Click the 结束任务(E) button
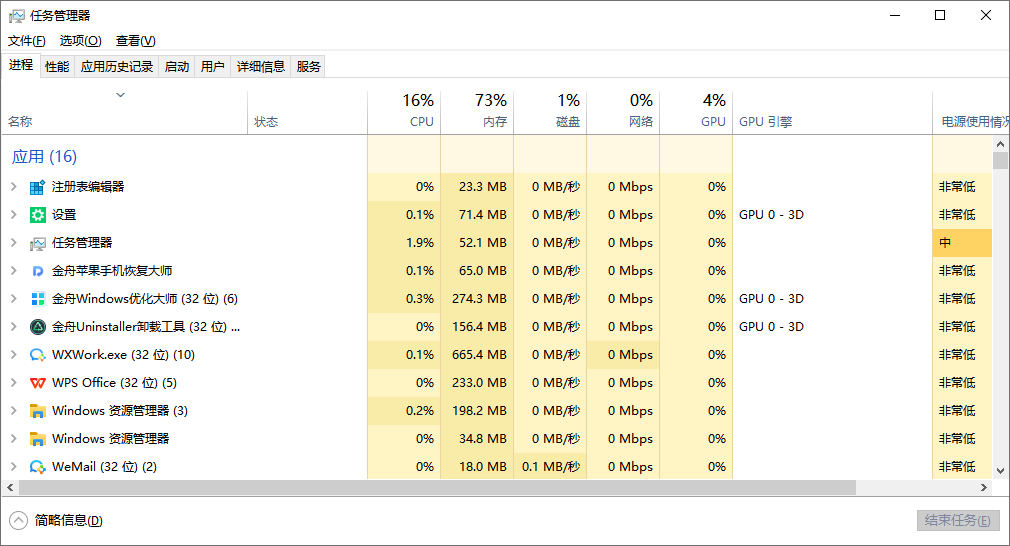The height and width of the screenshot is (546, 1010). [958, 520]
